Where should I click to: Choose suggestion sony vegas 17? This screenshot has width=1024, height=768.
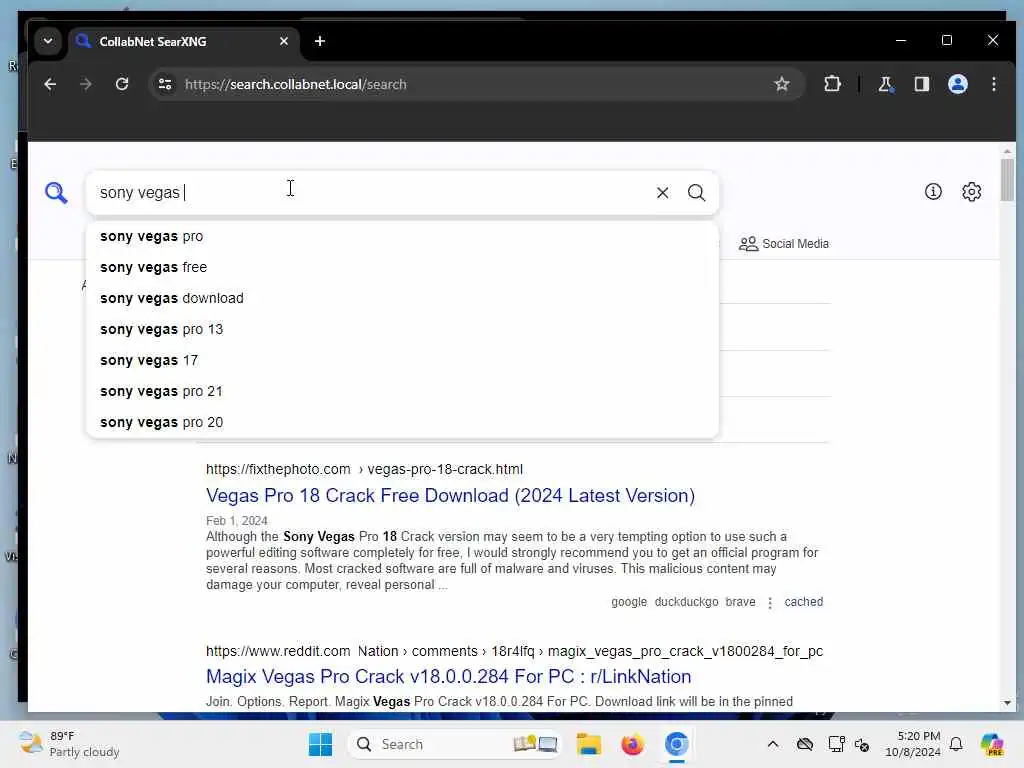[402, 360]
